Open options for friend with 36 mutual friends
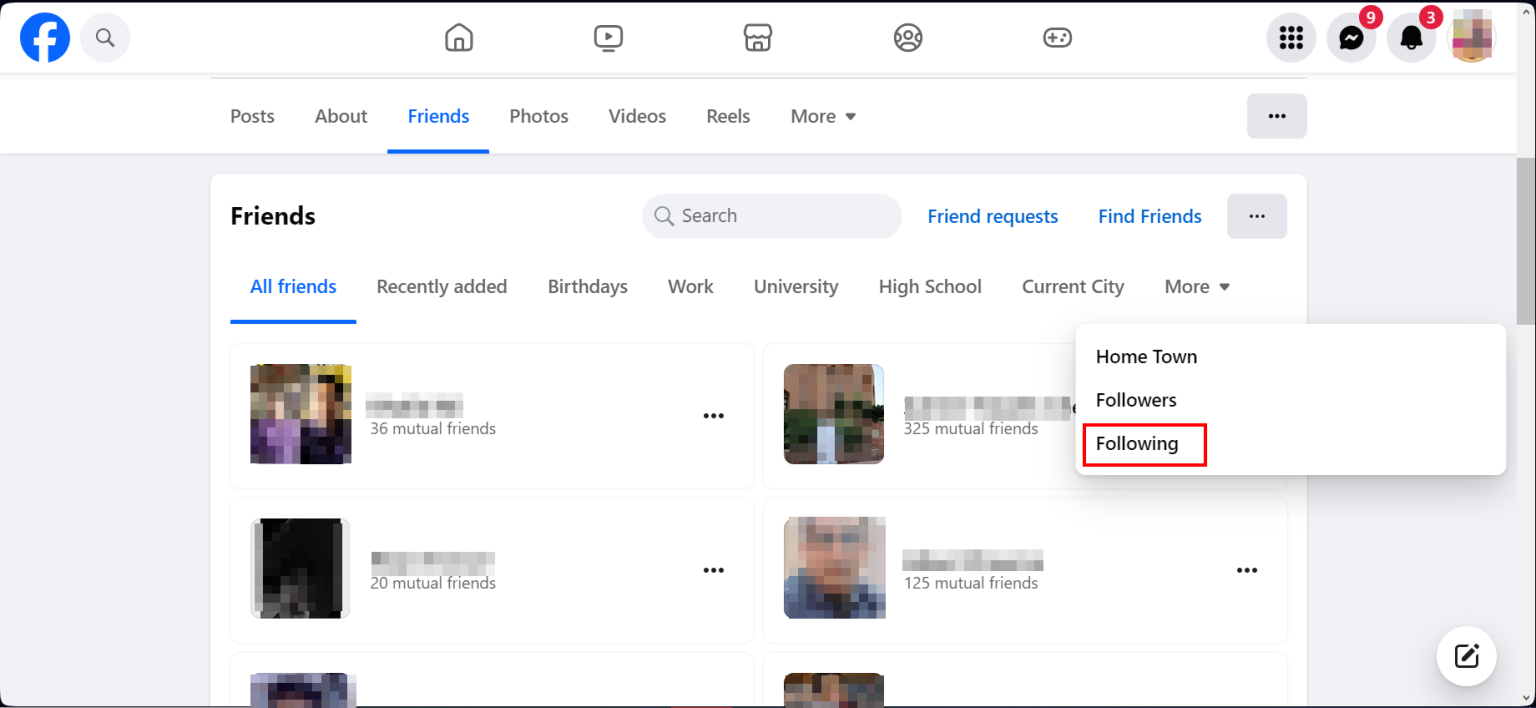 (x=713, y=416)
